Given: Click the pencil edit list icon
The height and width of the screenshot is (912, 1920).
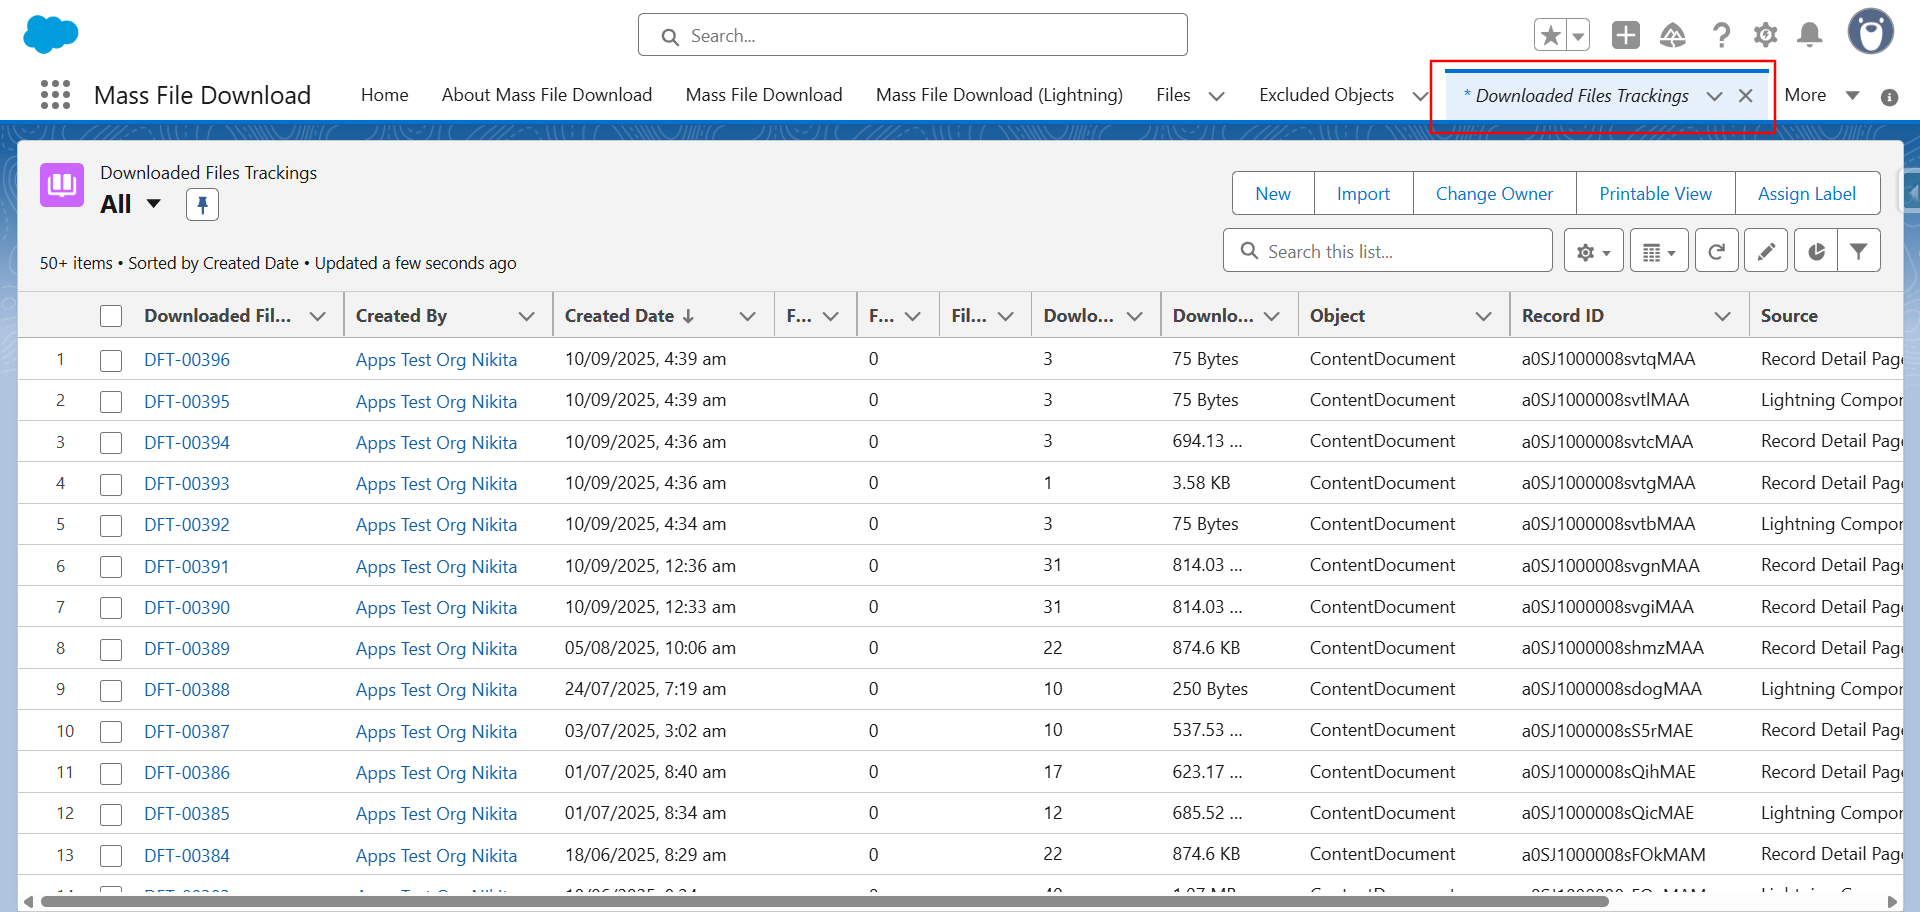Looking at the screenshot, I should (x=1766, y=252).
